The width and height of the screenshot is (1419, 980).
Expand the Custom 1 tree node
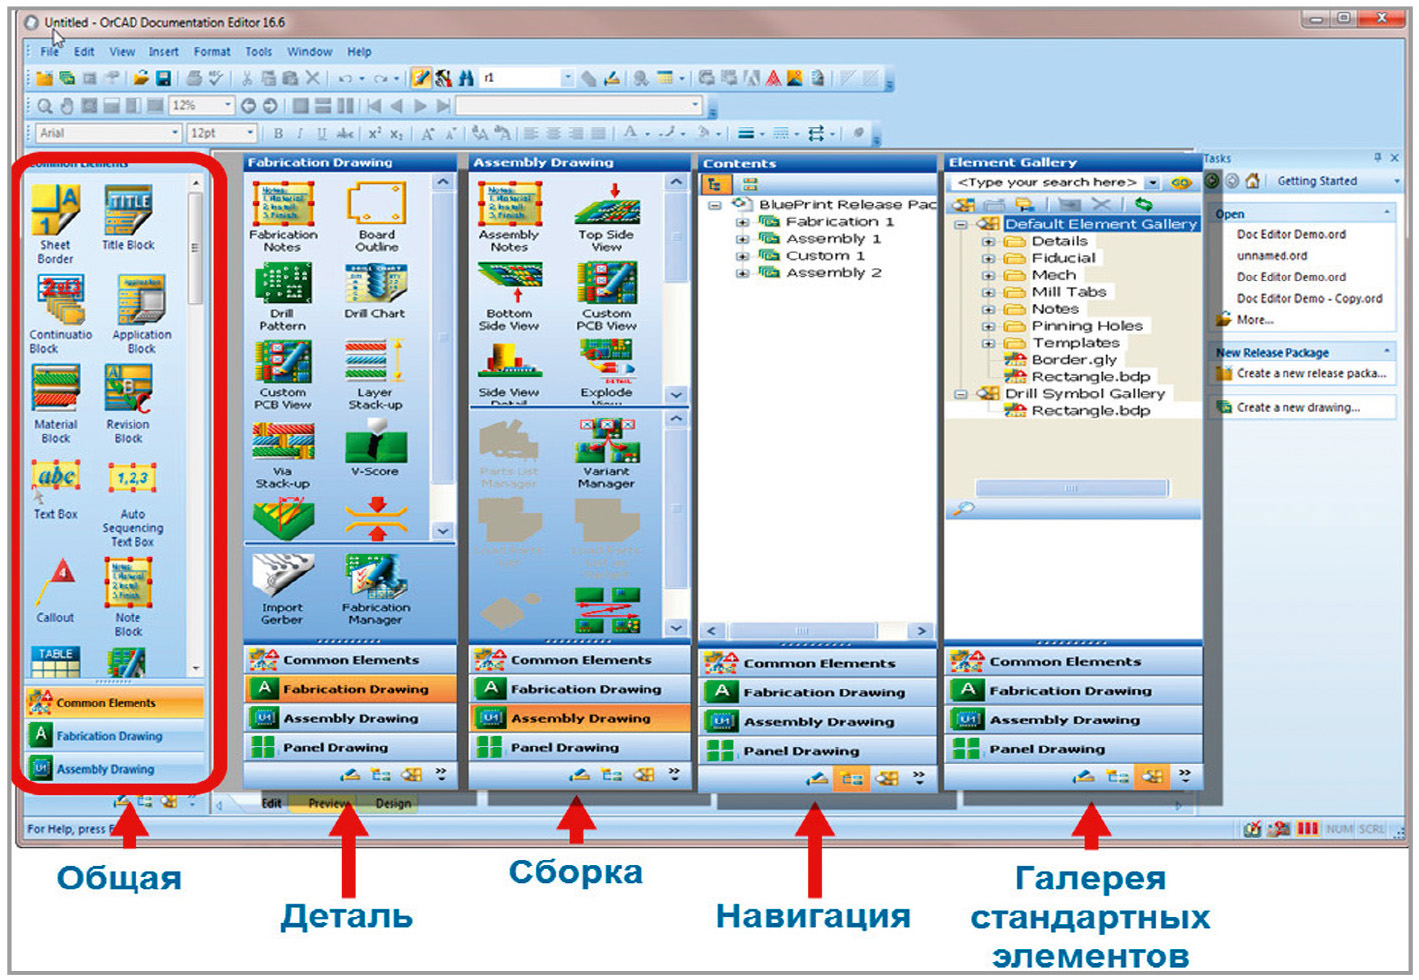[x=742, y=256]
